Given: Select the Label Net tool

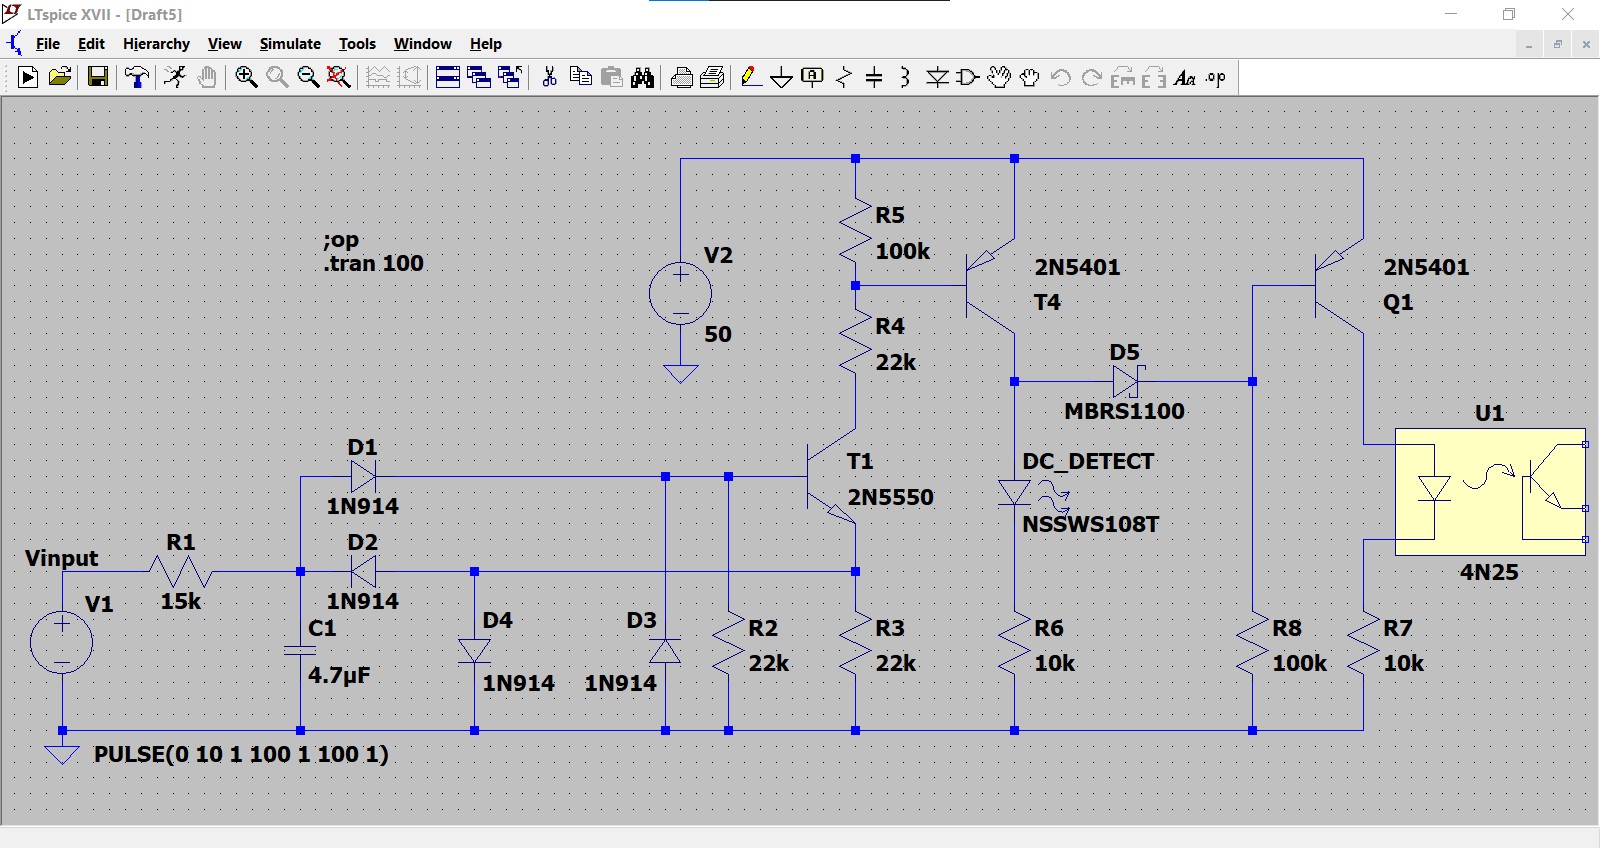Looking at the screenshot, I should (813, 77).
